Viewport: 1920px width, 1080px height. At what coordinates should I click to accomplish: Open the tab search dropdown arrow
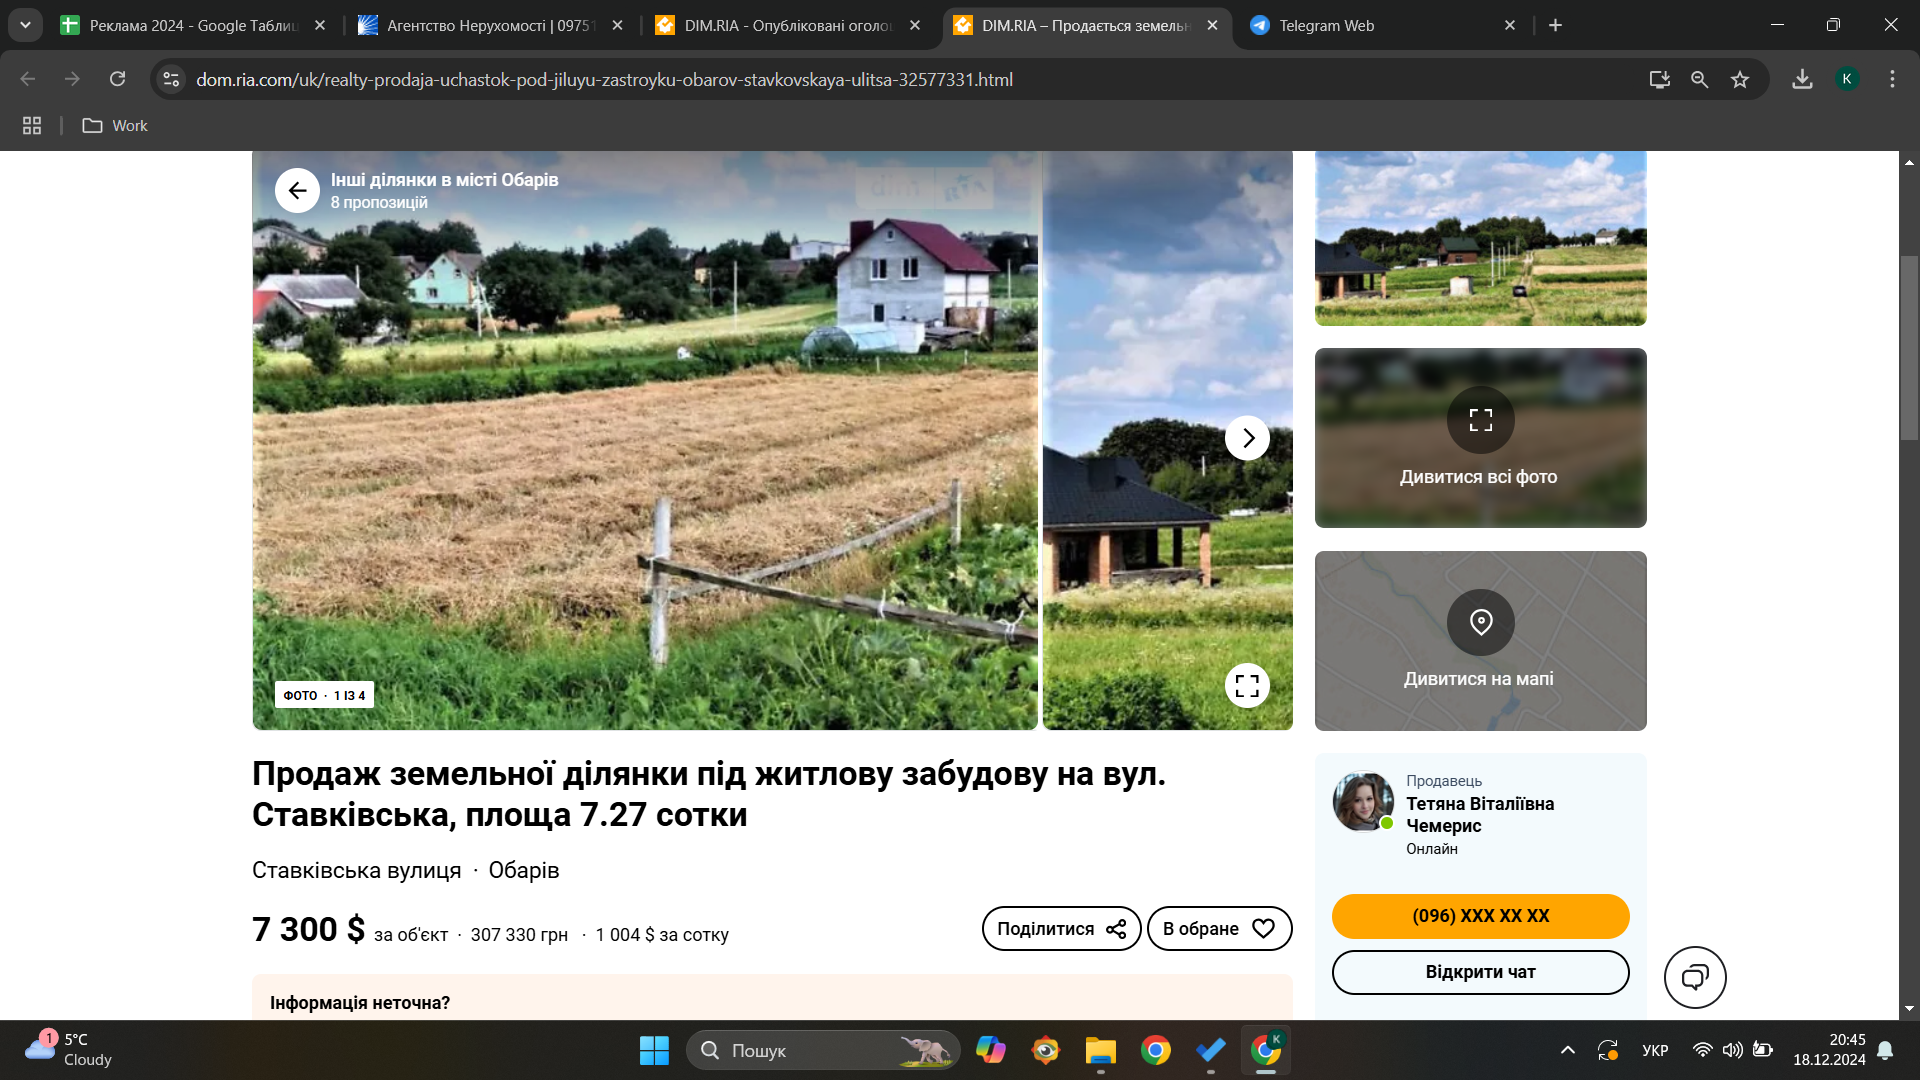(x=25, y=25)
